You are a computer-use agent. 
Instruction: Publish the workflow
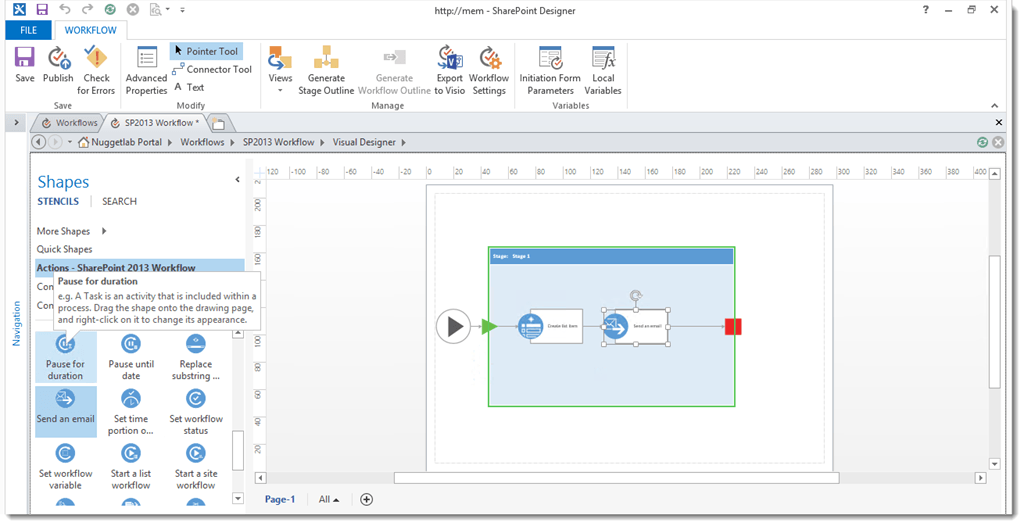pyautogui.click(x=58, y=65)
